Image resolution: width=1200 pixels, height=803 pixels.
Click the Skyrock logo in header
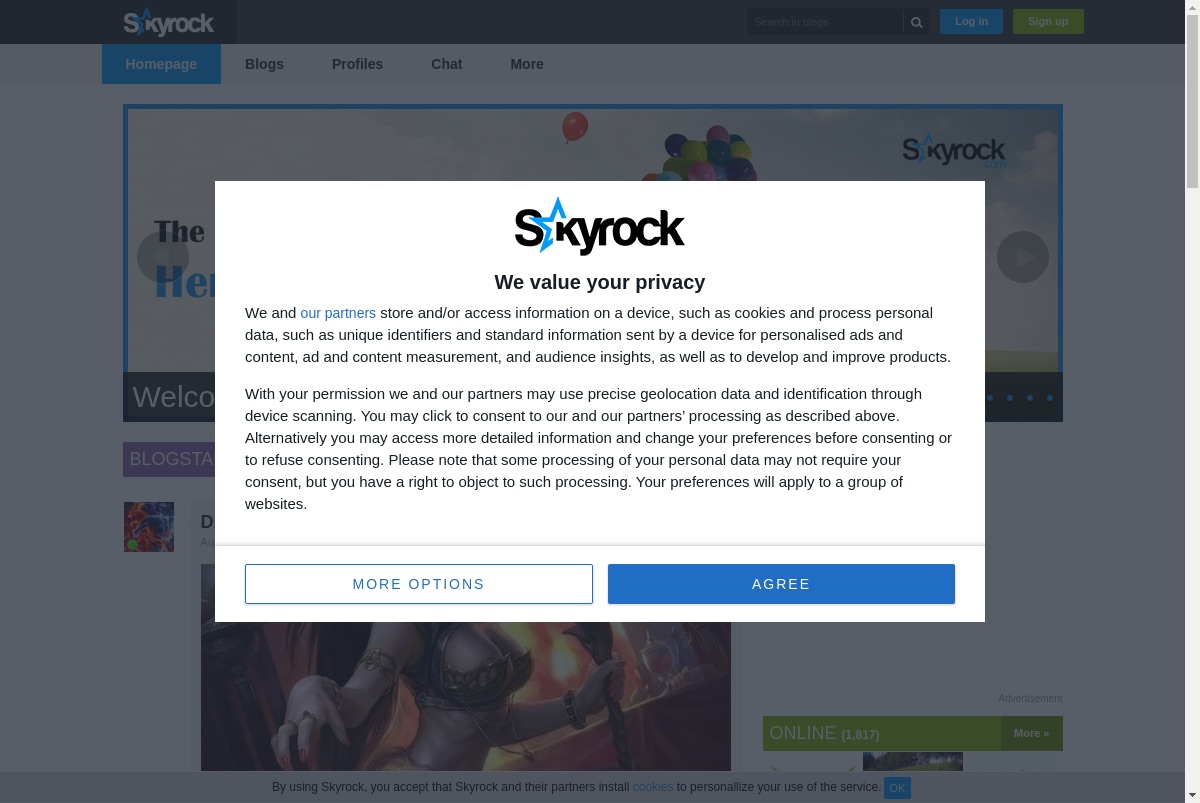[169, 22]
